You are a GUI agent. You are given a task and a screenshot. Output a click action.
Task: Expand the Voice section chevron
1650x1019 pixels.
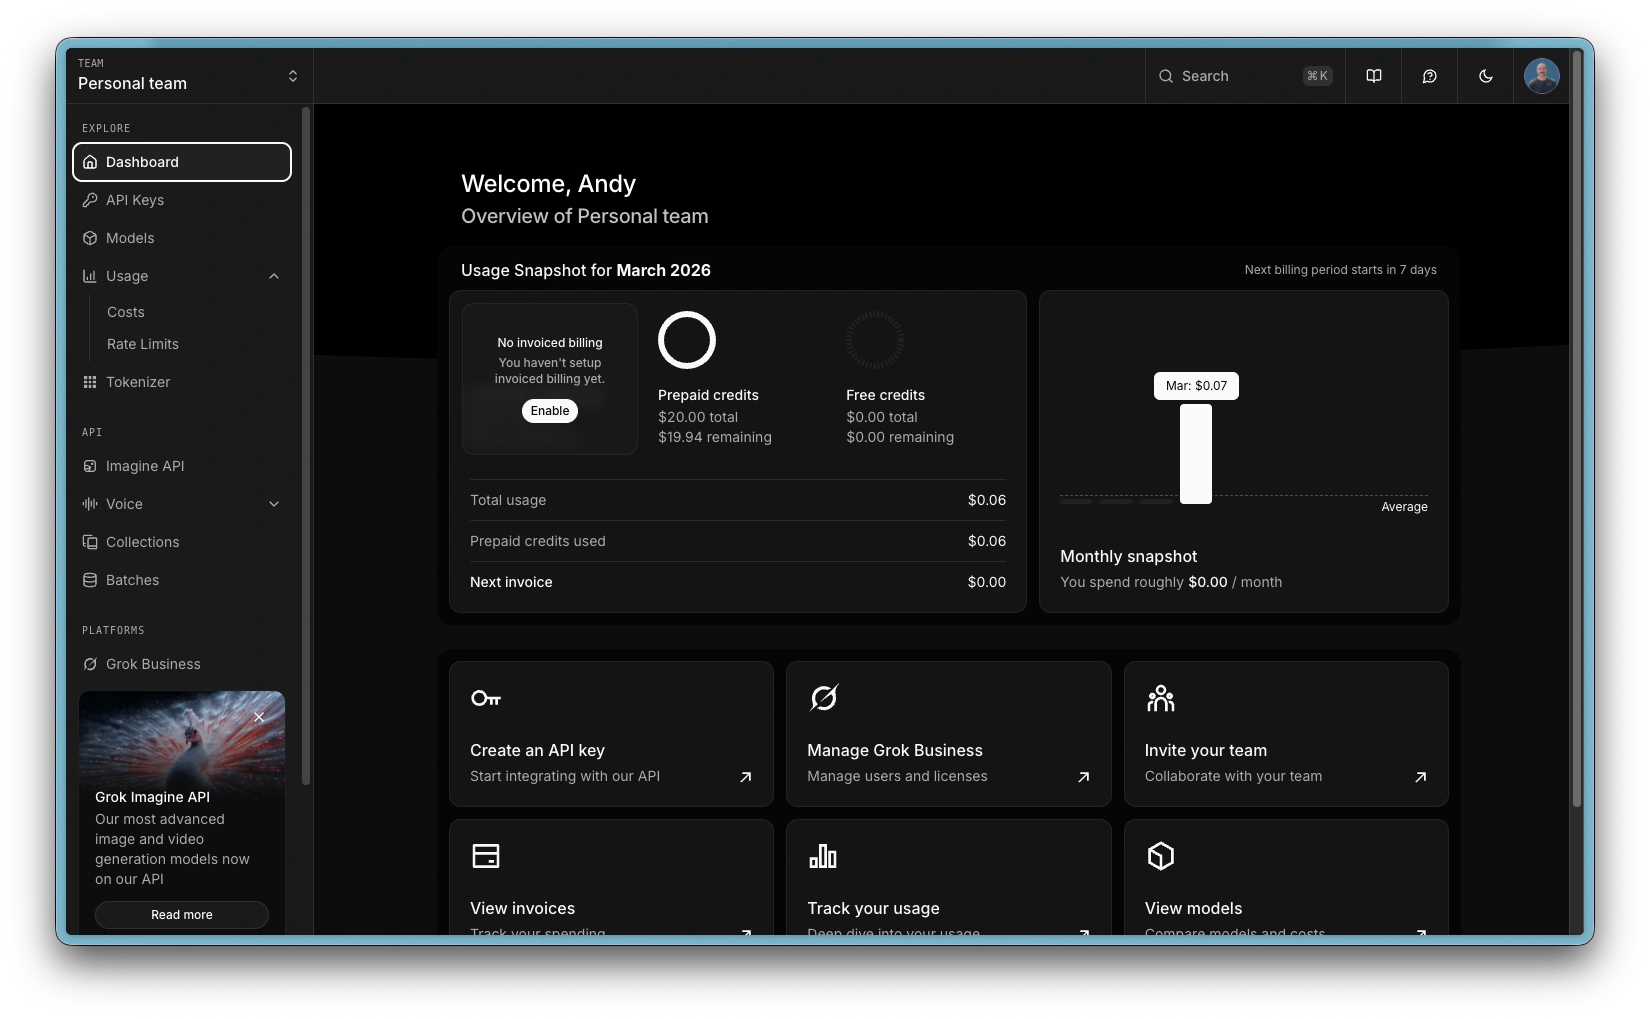(x=274, y=504)
